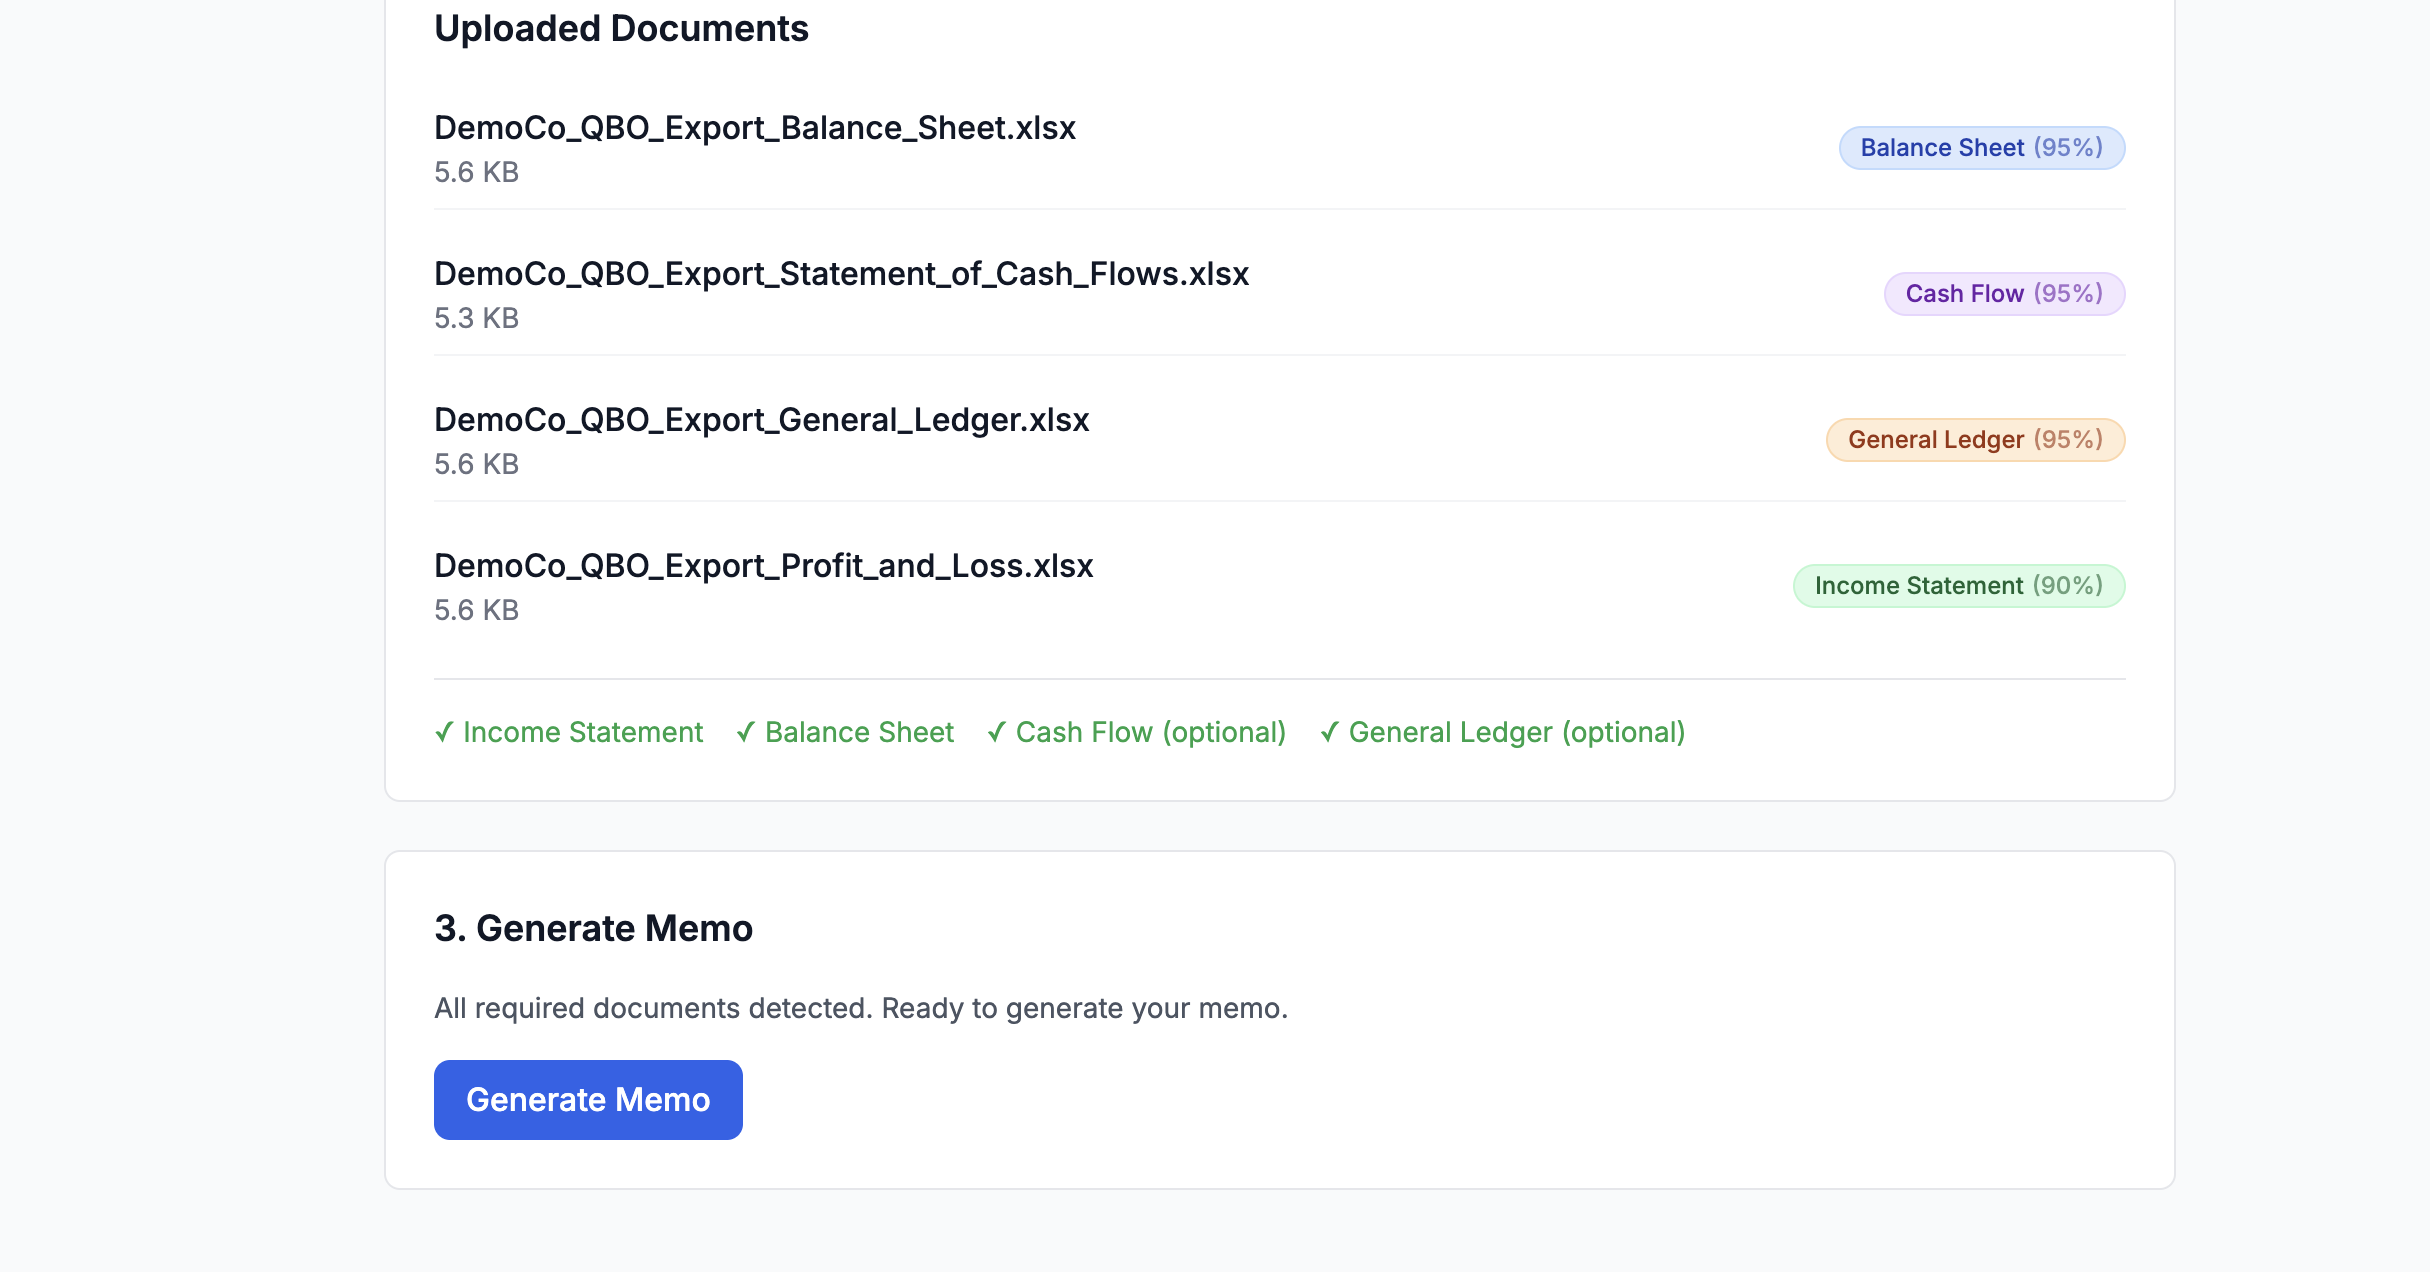The width and height of the screenshot is (2430, 1272).
Task: Click the checkmark beside Balance Sheet
Action: click(744, 732)
